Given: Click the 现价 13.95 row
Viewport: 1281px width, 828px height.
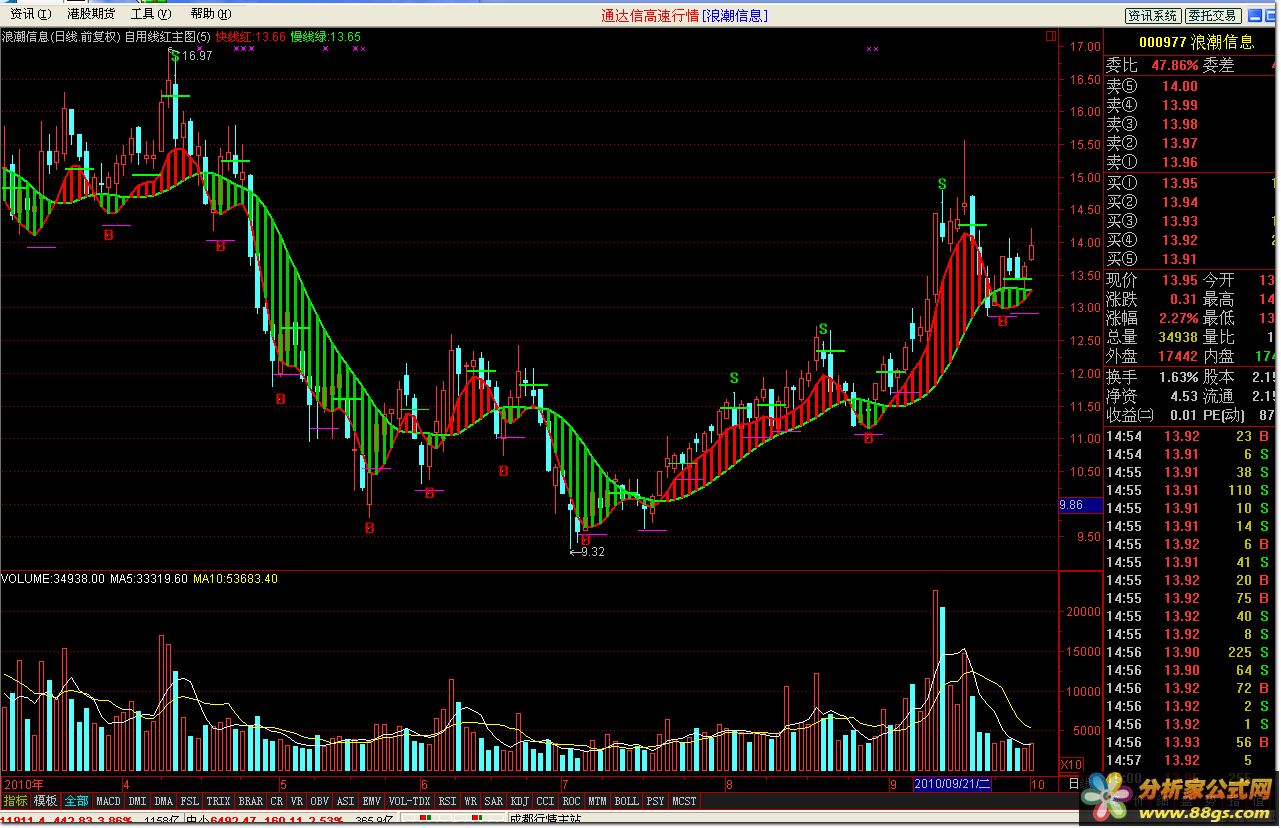Looking at the screenshot, I should tap(1151, 280).
